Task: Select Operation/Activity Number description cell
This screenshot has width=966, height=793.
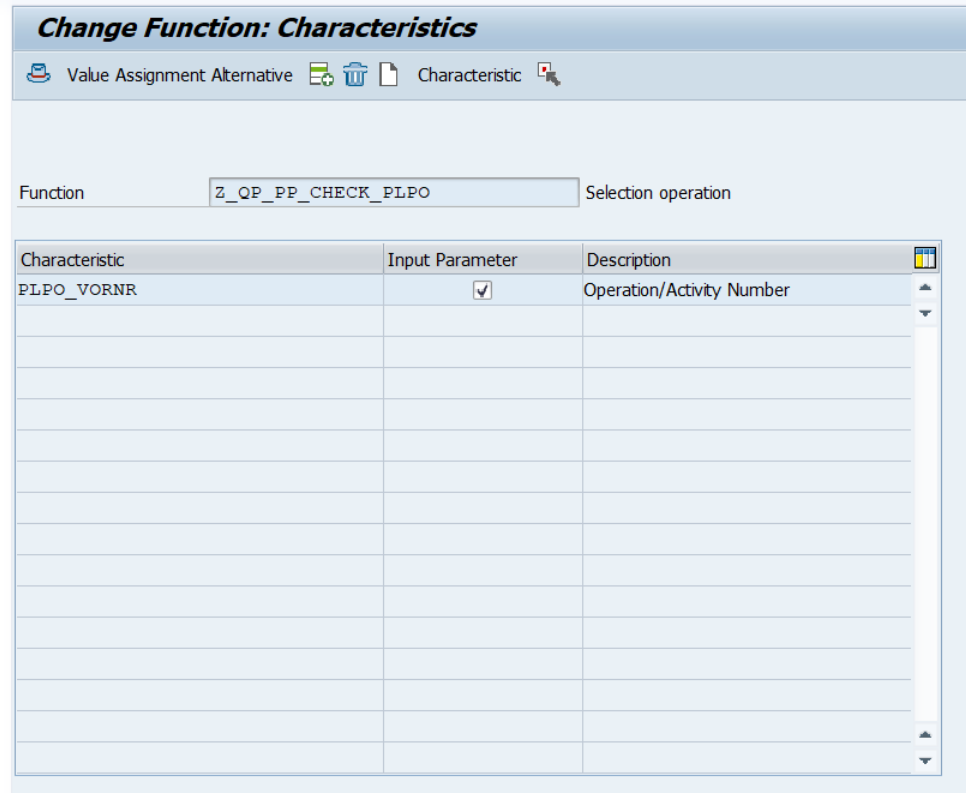Action: click(x=745, y=290)
